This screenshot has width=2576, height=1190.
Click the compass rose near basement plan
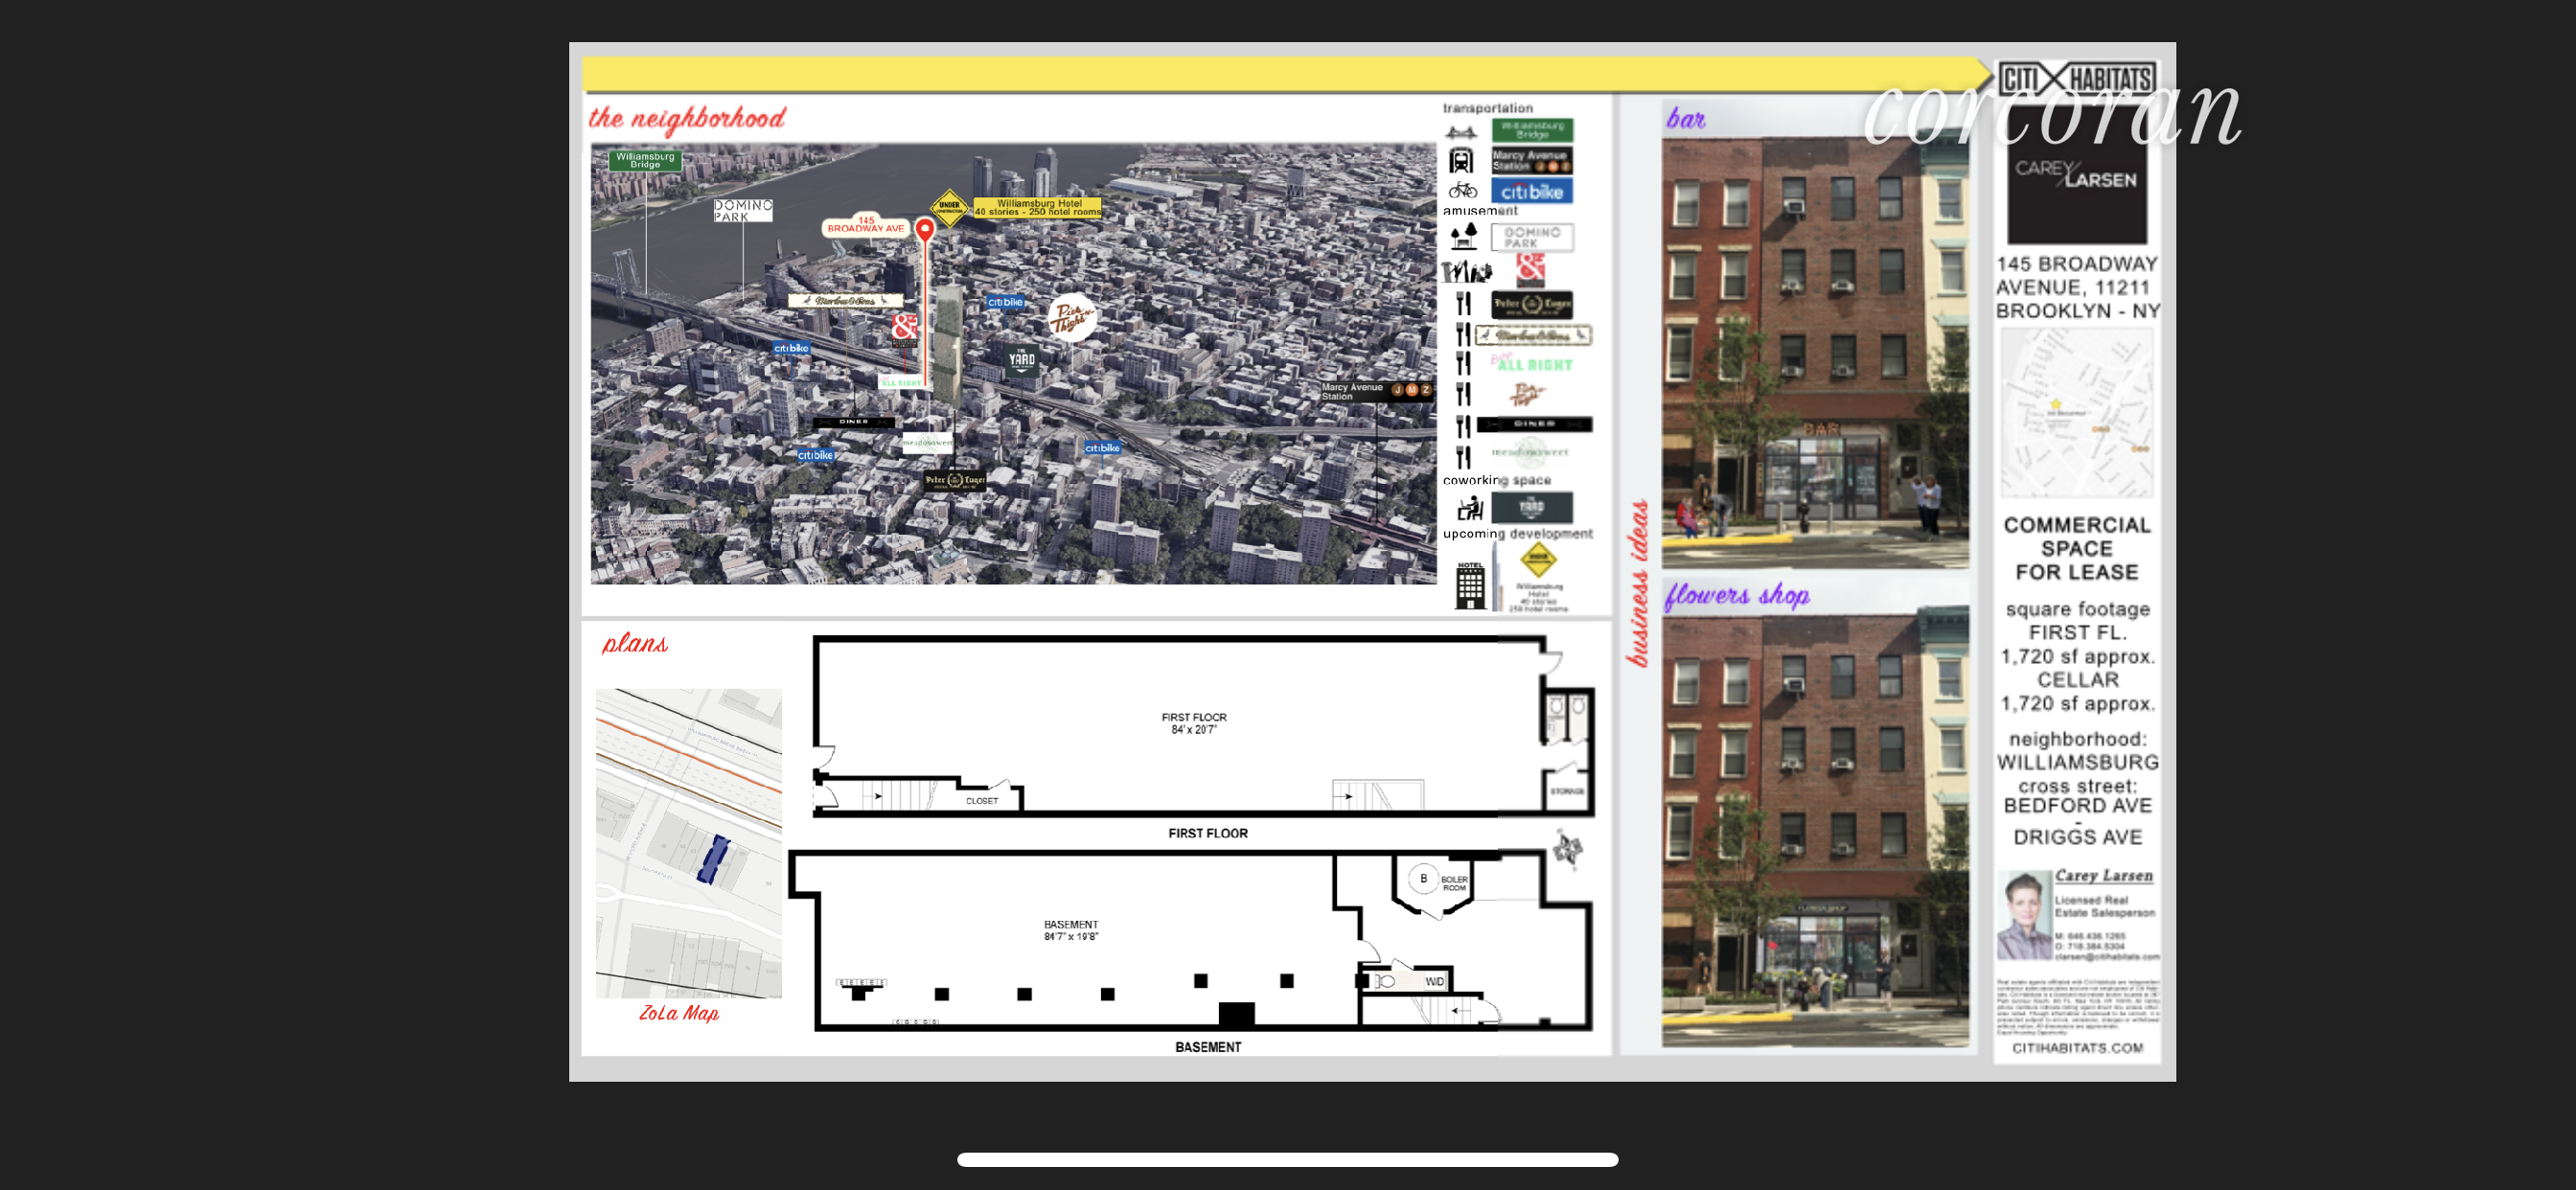pos(1567,850)
